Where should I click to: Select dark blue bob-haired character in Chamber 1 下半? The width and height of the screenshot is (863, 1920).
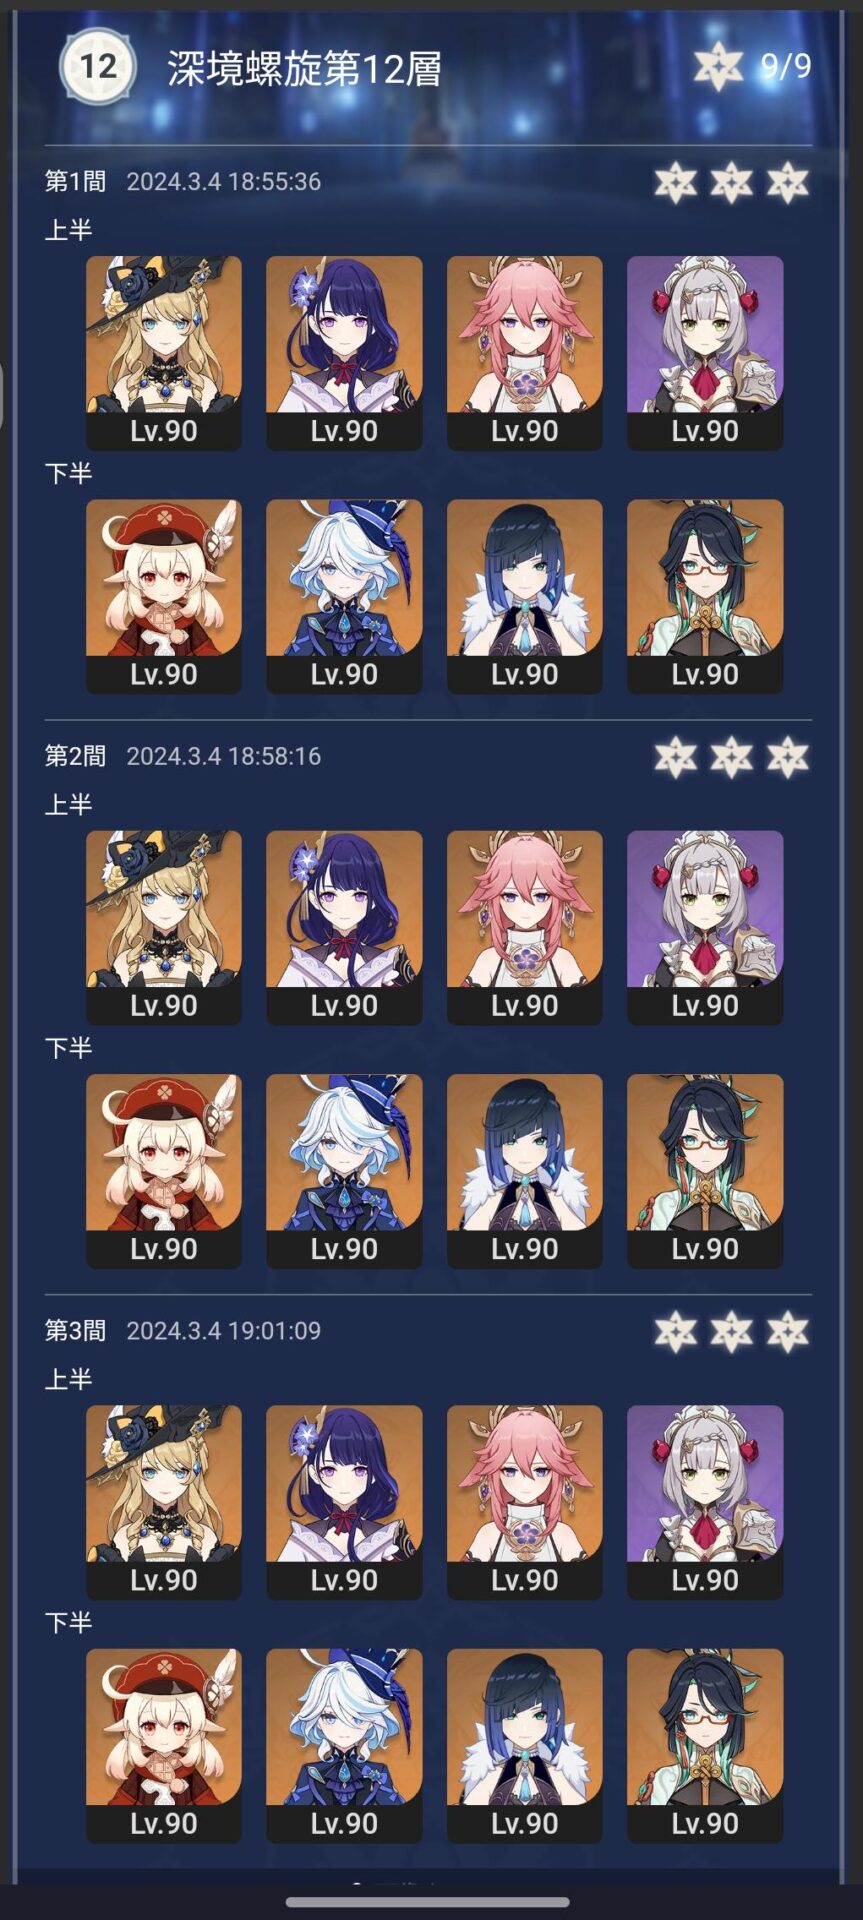pos(524,596)
